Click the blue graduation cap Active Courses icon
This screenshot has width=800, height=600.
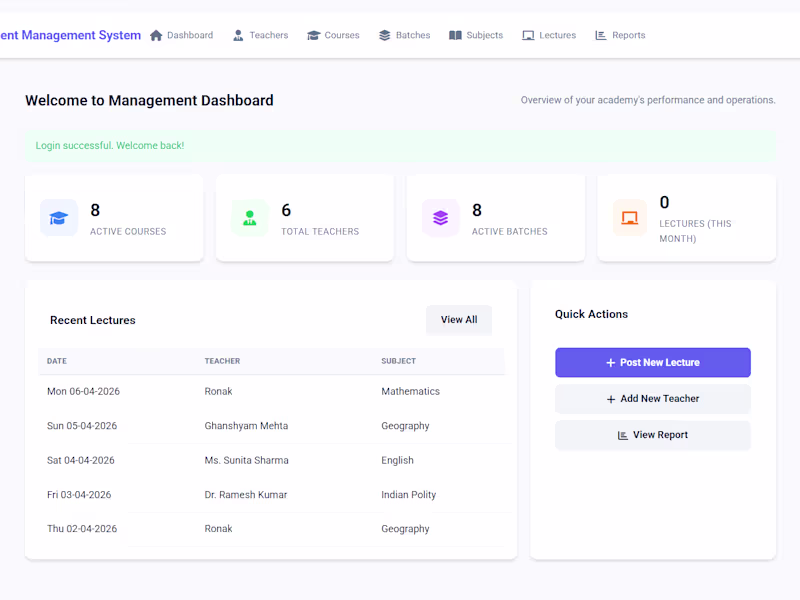tap(59, 218)
